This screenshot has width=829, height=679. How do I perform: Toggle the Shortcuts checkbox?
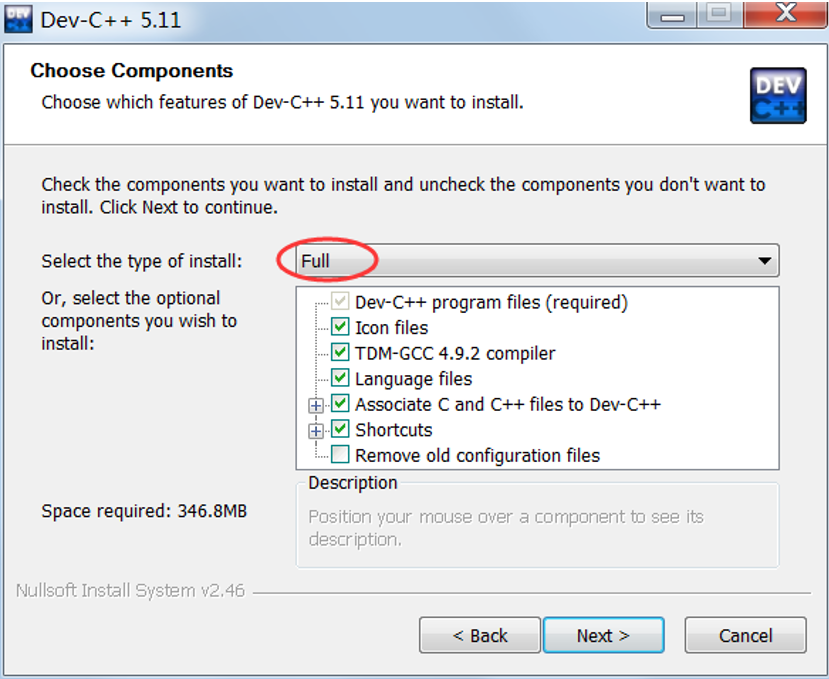coord(341,430)
